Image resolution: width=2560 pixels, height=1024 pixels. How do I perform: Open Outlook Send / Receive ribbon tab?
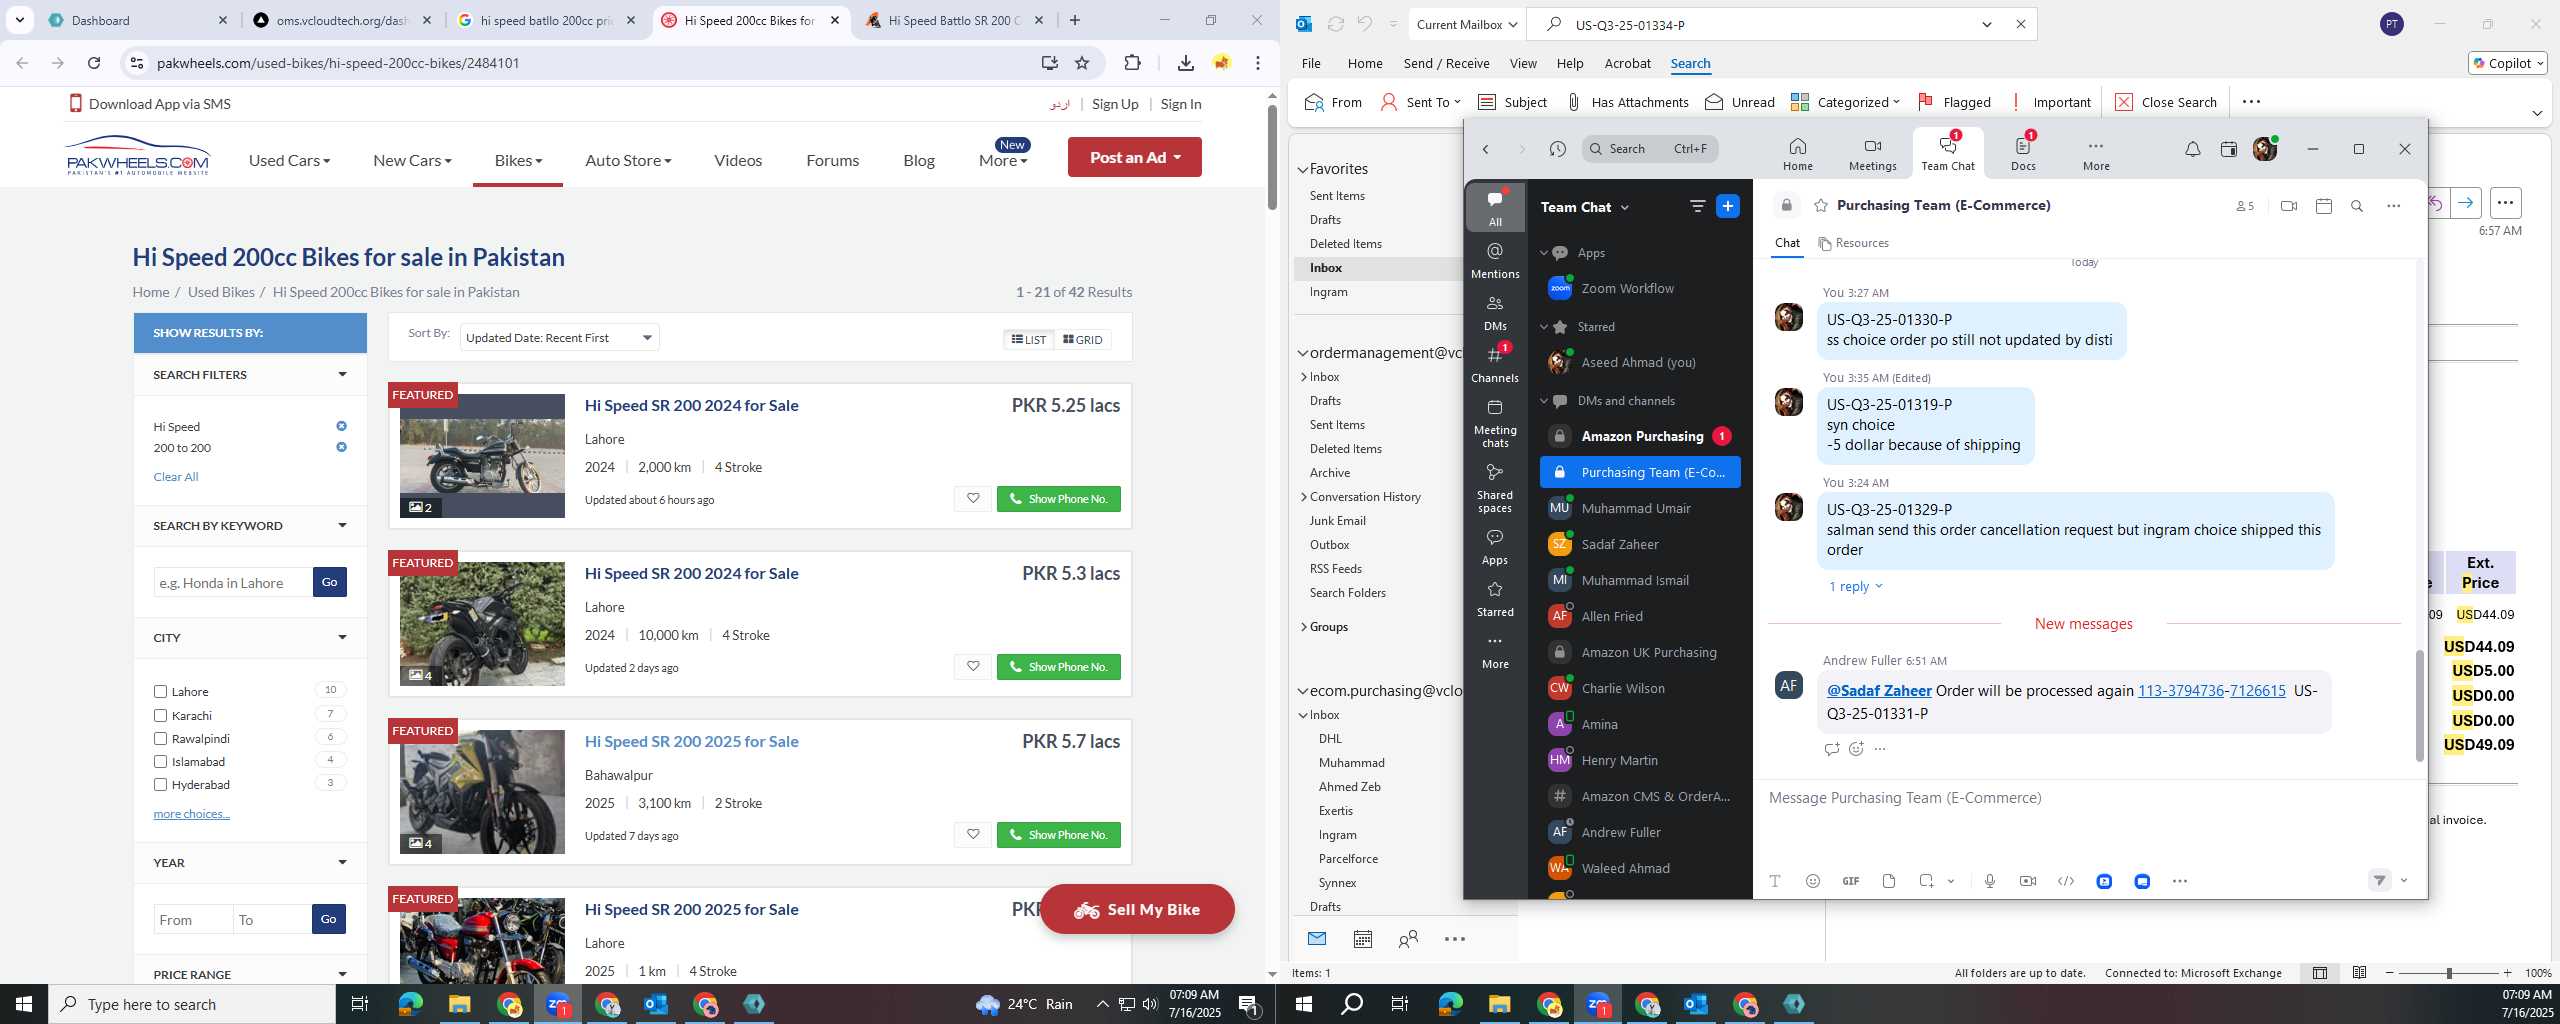[1446, 63]
